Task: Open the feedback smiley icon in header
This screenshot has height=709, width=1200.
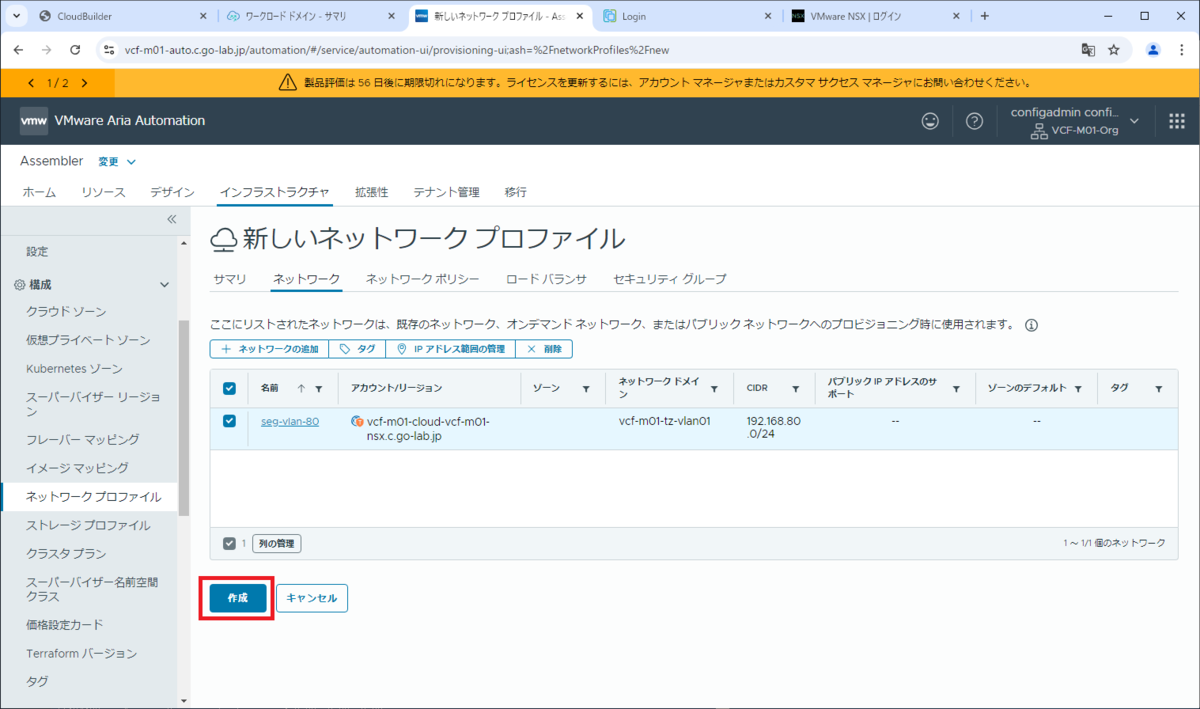Action: click(930, 121)
